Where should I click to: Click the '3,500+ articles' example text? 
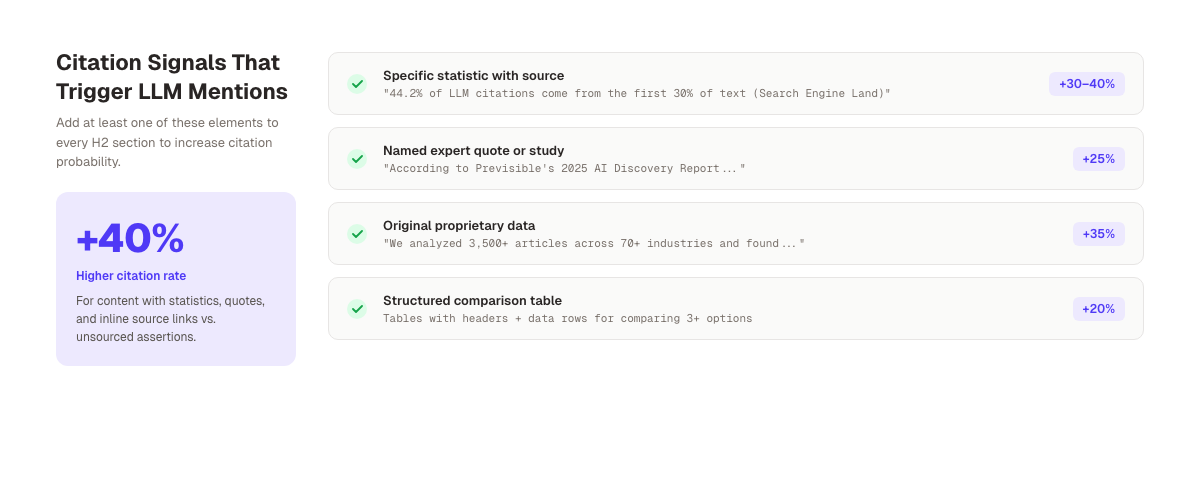[x=593, y=244]
